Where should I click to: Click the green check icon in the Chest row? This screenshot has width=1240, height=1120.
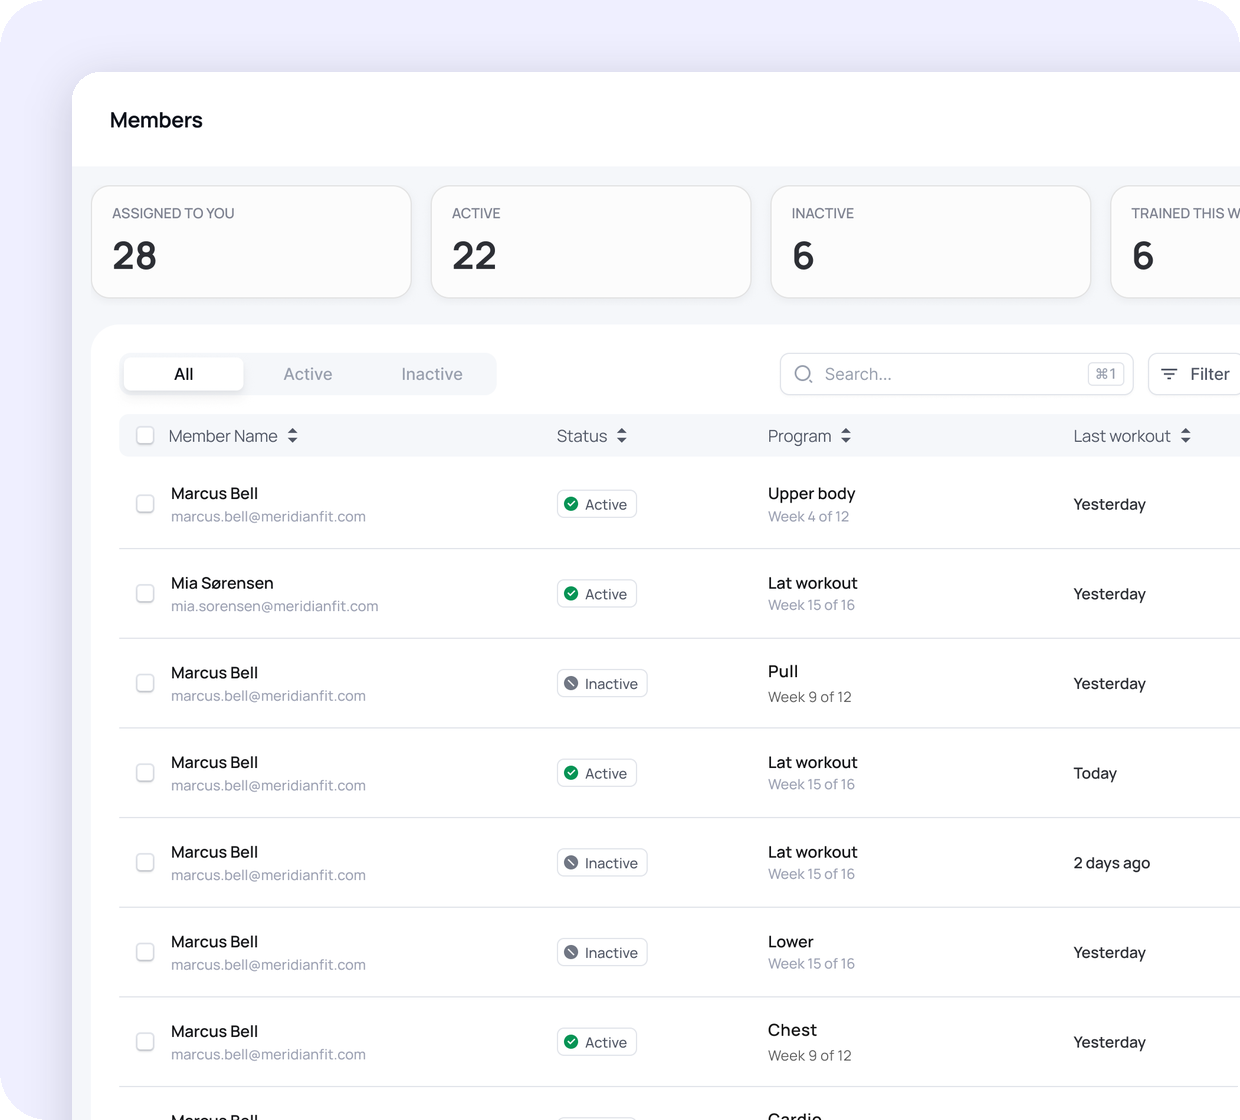pyautogui.click(x=571, y=1042)
